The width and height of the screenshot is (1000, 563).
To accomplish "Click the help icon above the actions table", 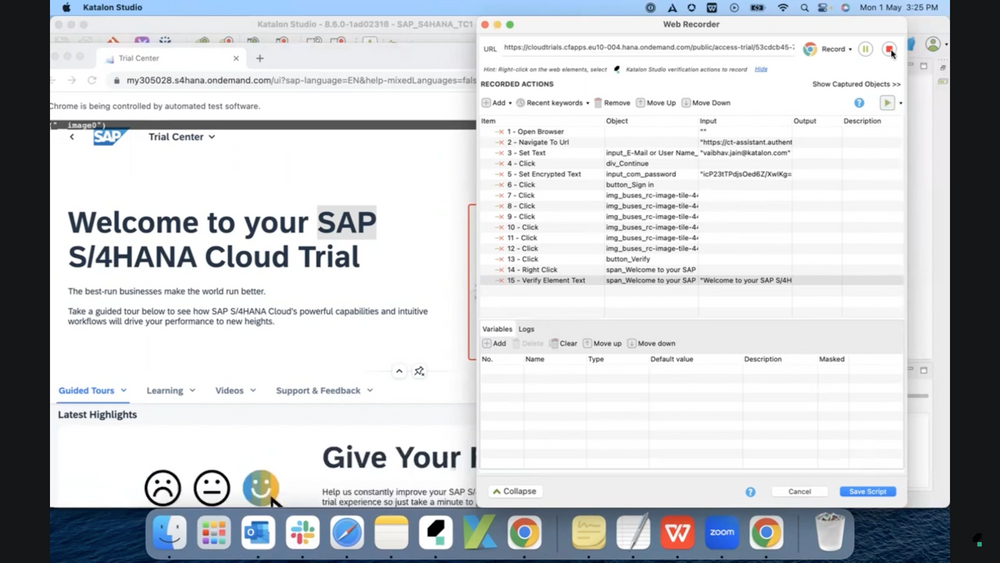I will coord(859,103).
